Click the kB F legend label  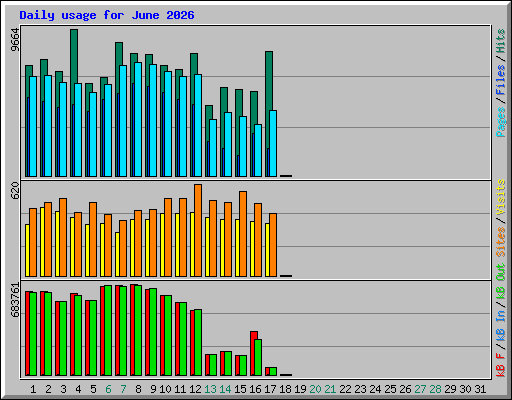501,365
